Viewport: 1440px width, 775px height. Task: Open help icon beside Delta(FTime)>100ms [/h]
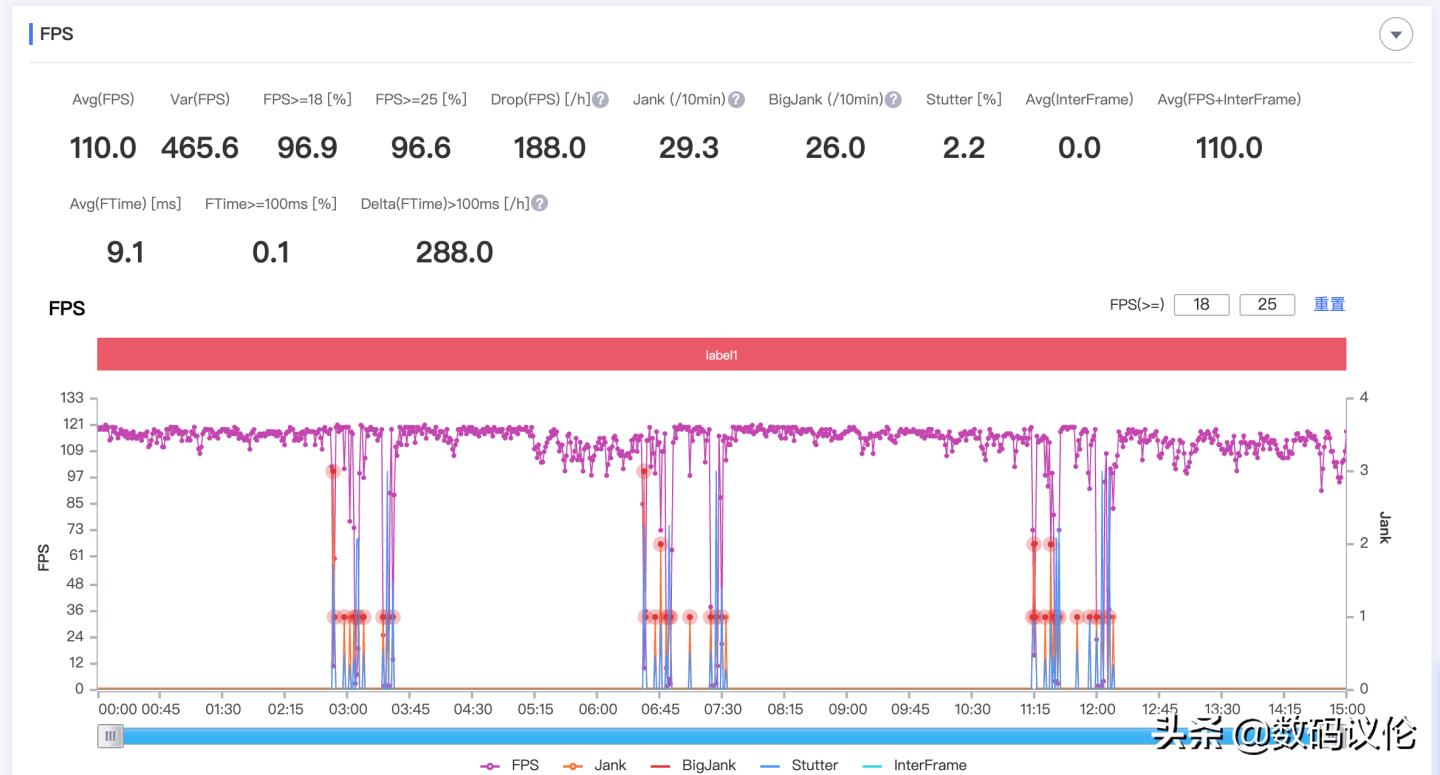click(x=539, y=204)
